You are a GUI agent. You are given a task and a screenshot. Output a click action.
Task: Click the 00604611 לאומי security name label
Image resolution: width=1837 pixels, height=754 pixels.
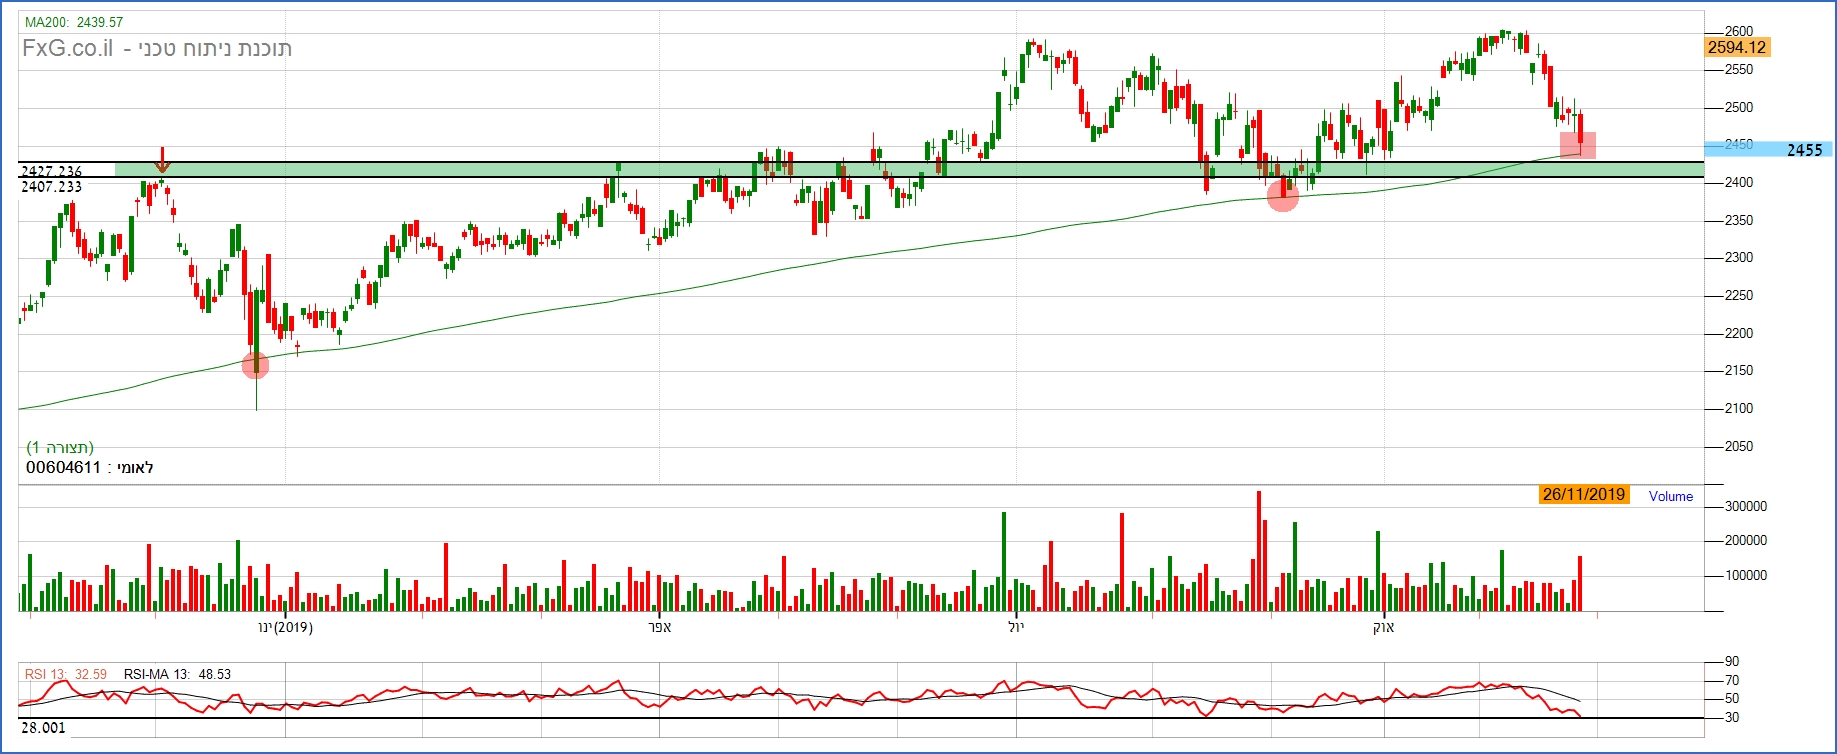pos(90,468)
